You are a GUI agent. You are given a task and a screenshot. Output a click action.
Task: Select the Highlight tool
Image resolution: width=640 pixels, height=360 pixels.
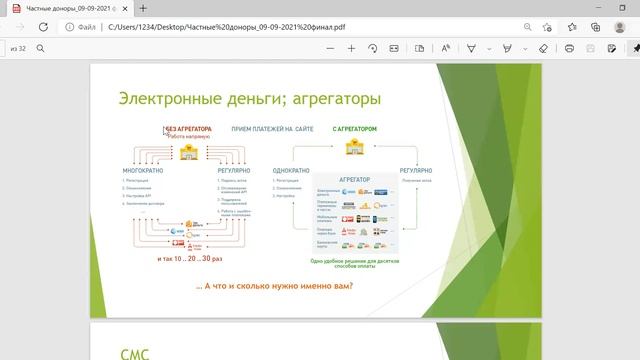click(507, 49)
